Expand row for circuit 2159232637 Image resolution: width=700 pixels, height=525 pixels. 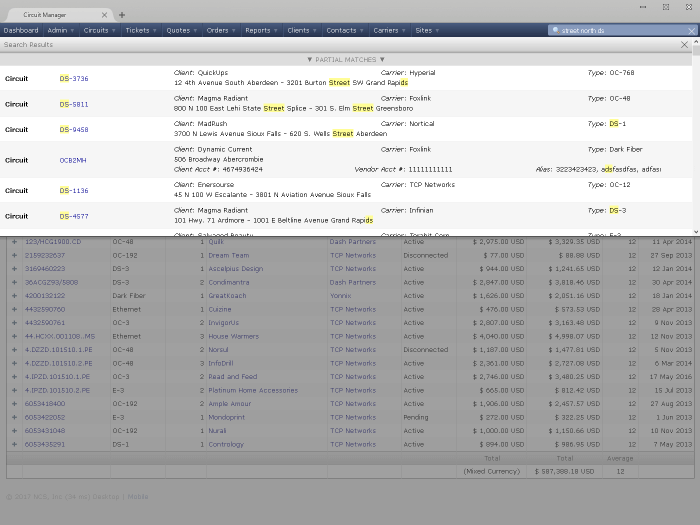coord(14,255)
